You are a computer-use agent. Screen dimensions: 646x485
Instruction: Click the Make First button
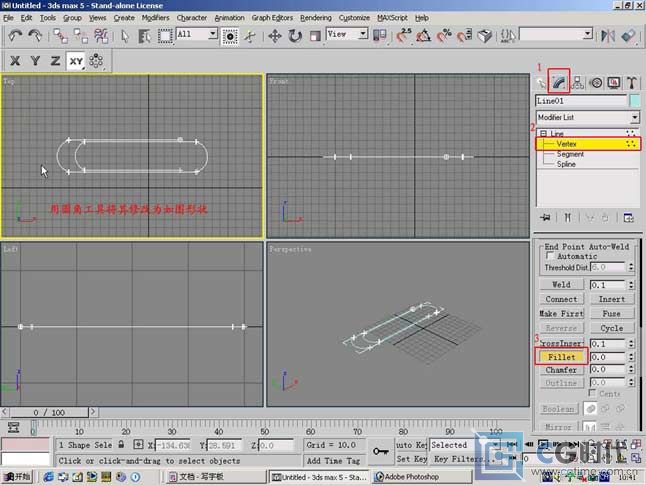click(x=561, y=314)
